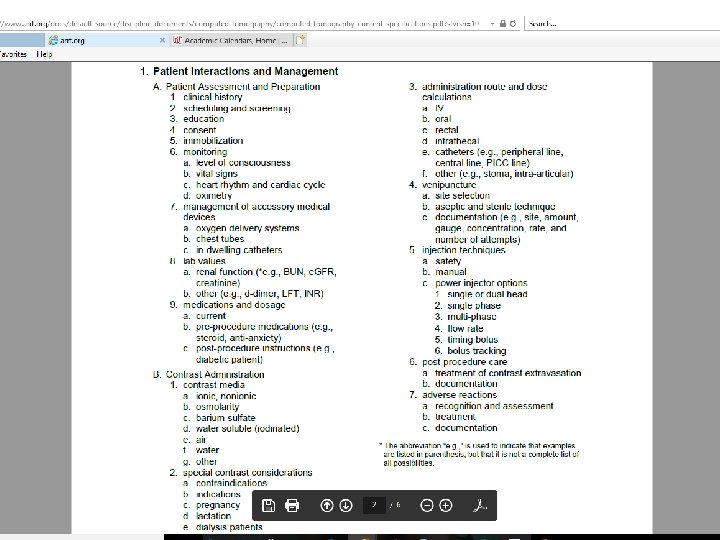
Task: Click 'treatment of contrast extravasation' text
Action: point(508,373)
